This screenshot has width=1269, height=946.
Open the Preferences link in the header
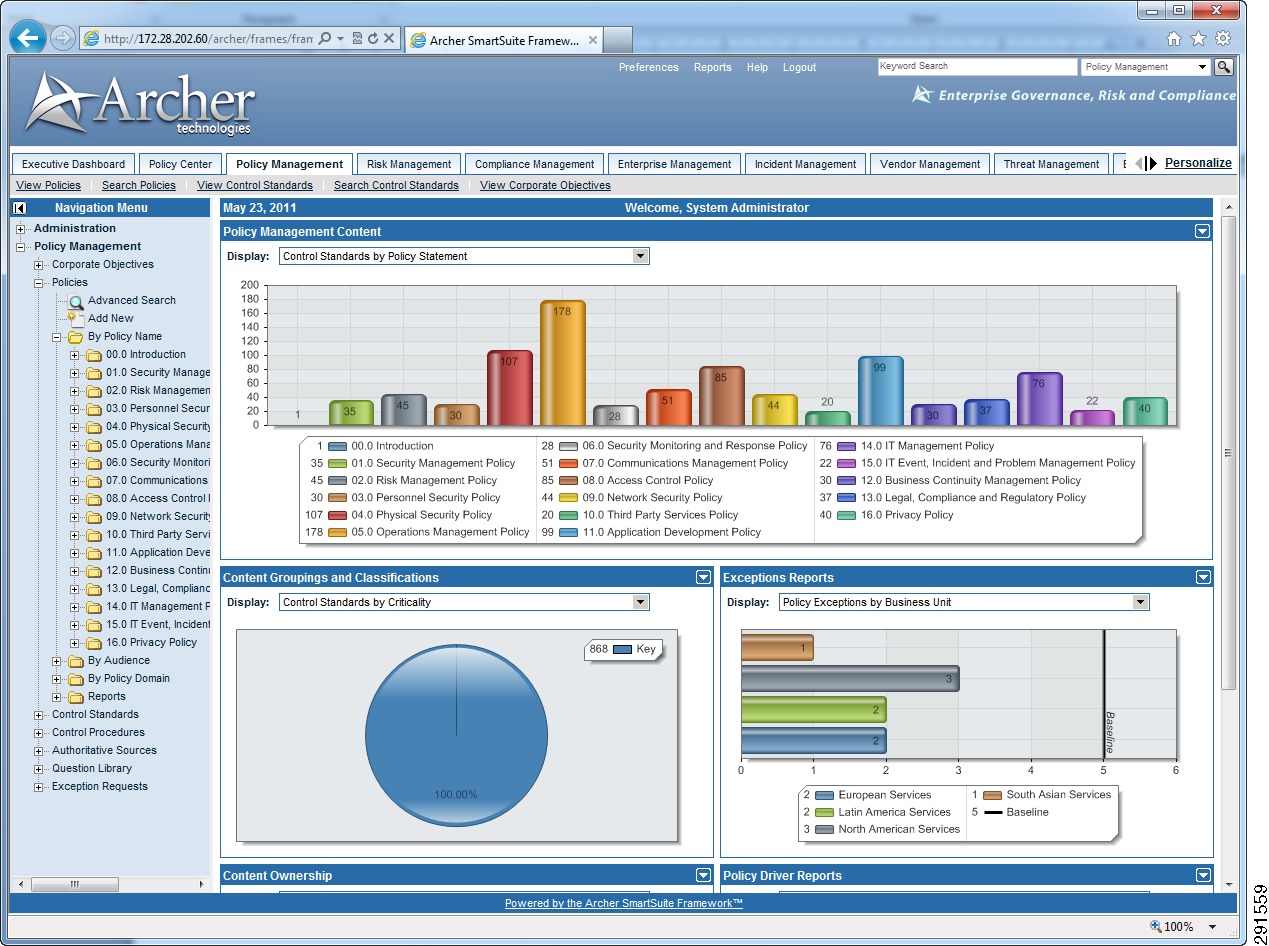point(649,67)
